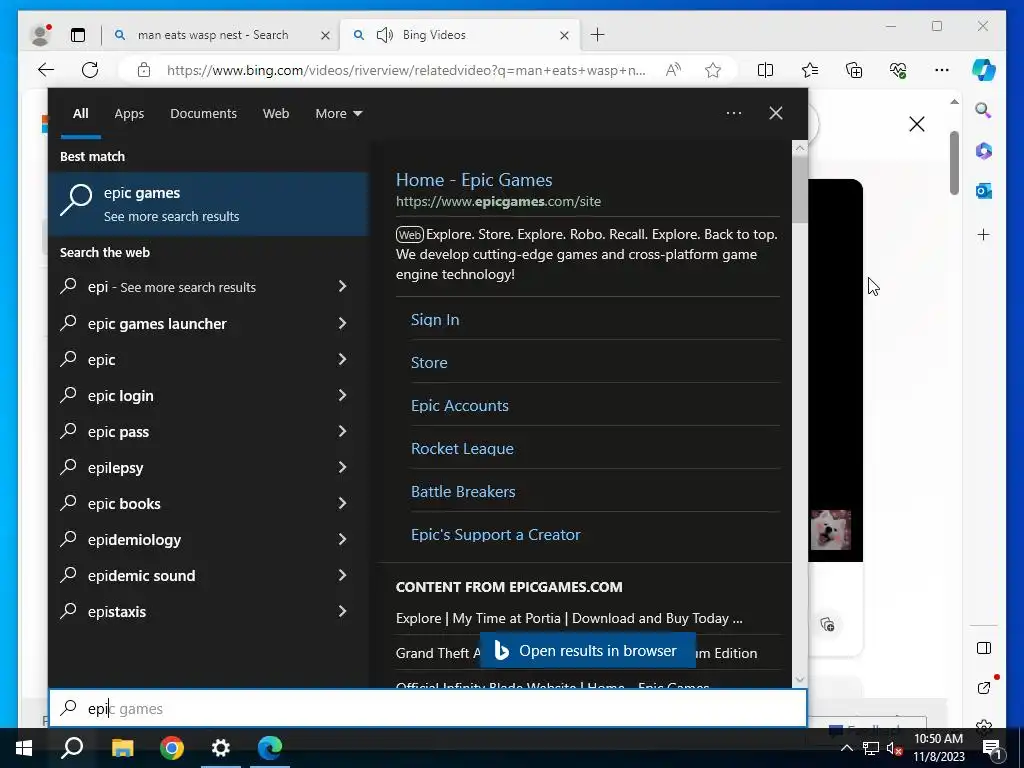Expand arrow for epic pass suggestion
This screenshot has width=1024, height=768.
342,431
